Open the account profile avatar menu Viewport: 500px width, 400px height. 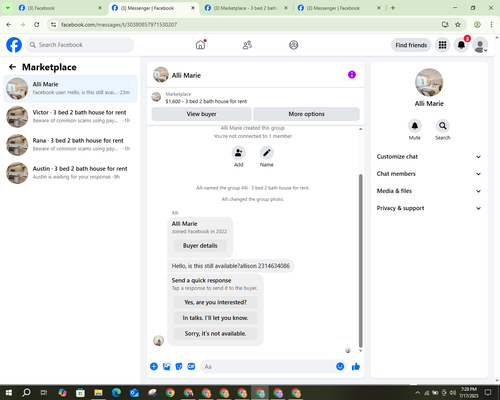(x=480, y=45)
